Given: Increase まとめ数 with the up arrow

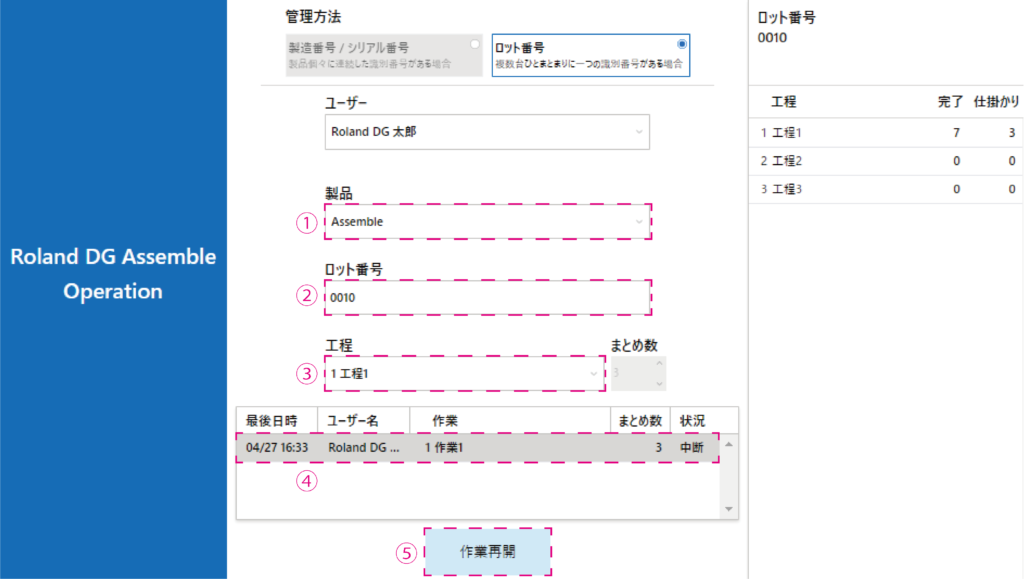Looking at the screenshot, I should (658, 366).
